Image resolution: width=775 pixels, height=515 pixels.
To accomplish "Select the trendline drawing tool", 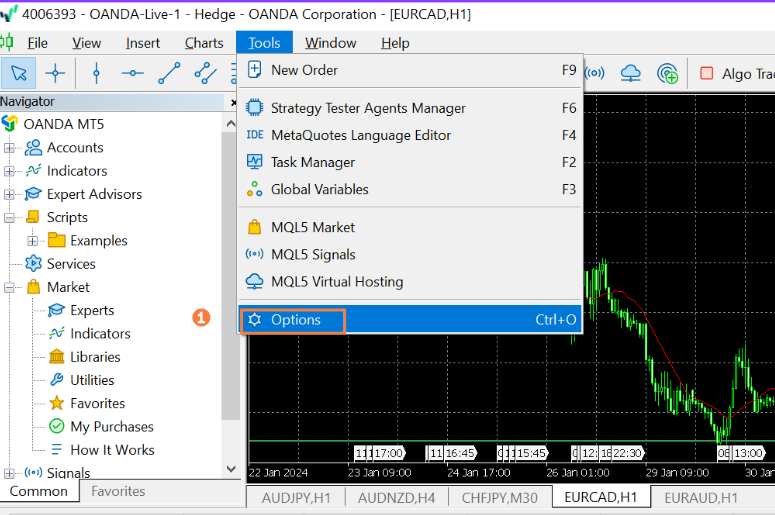I will 169,73.
